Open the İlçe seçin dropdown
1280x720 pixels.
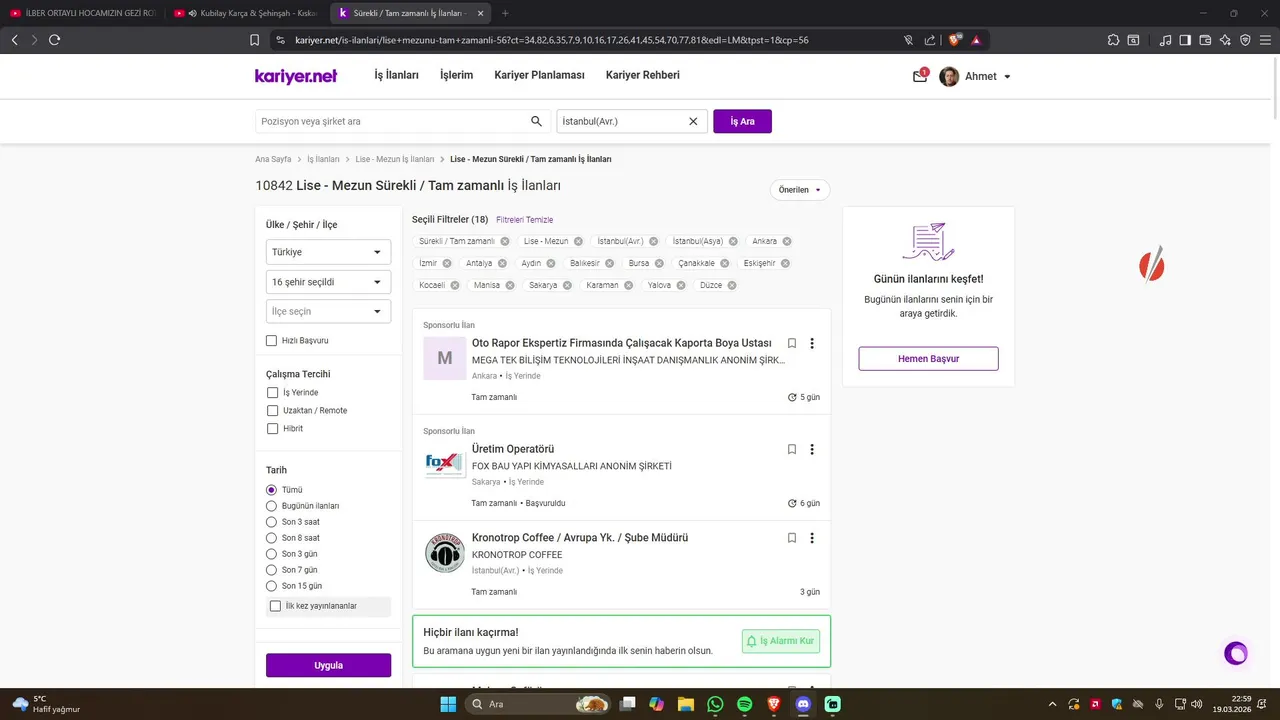coord(328,311)
